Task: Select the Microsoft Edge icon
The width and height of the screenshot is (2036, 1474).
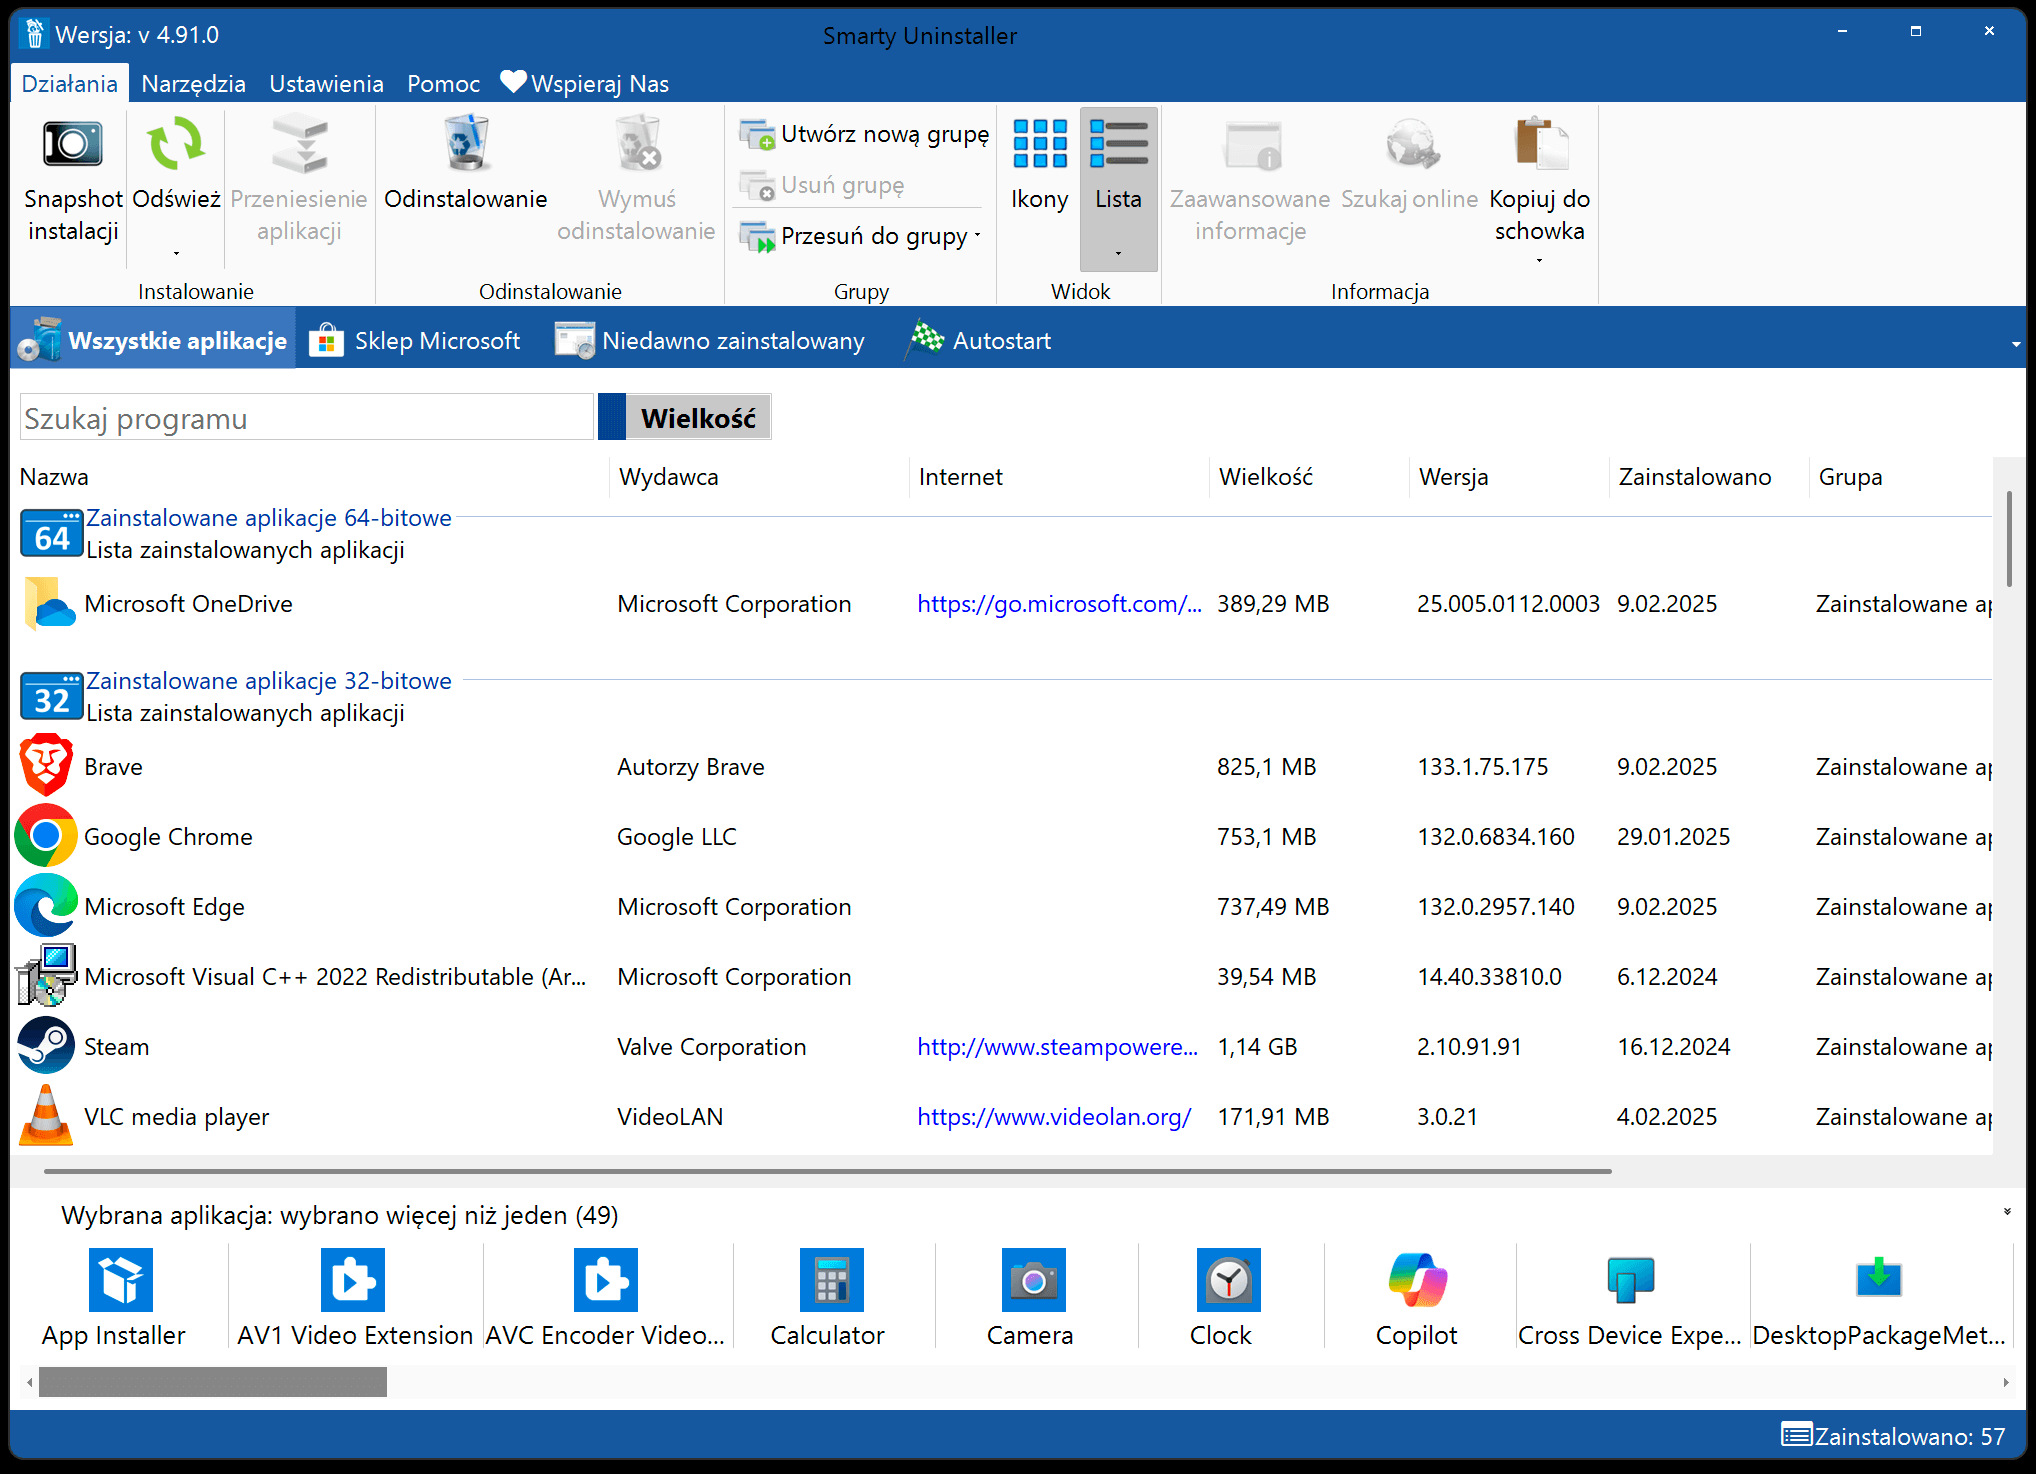Action: click(46, 906)
